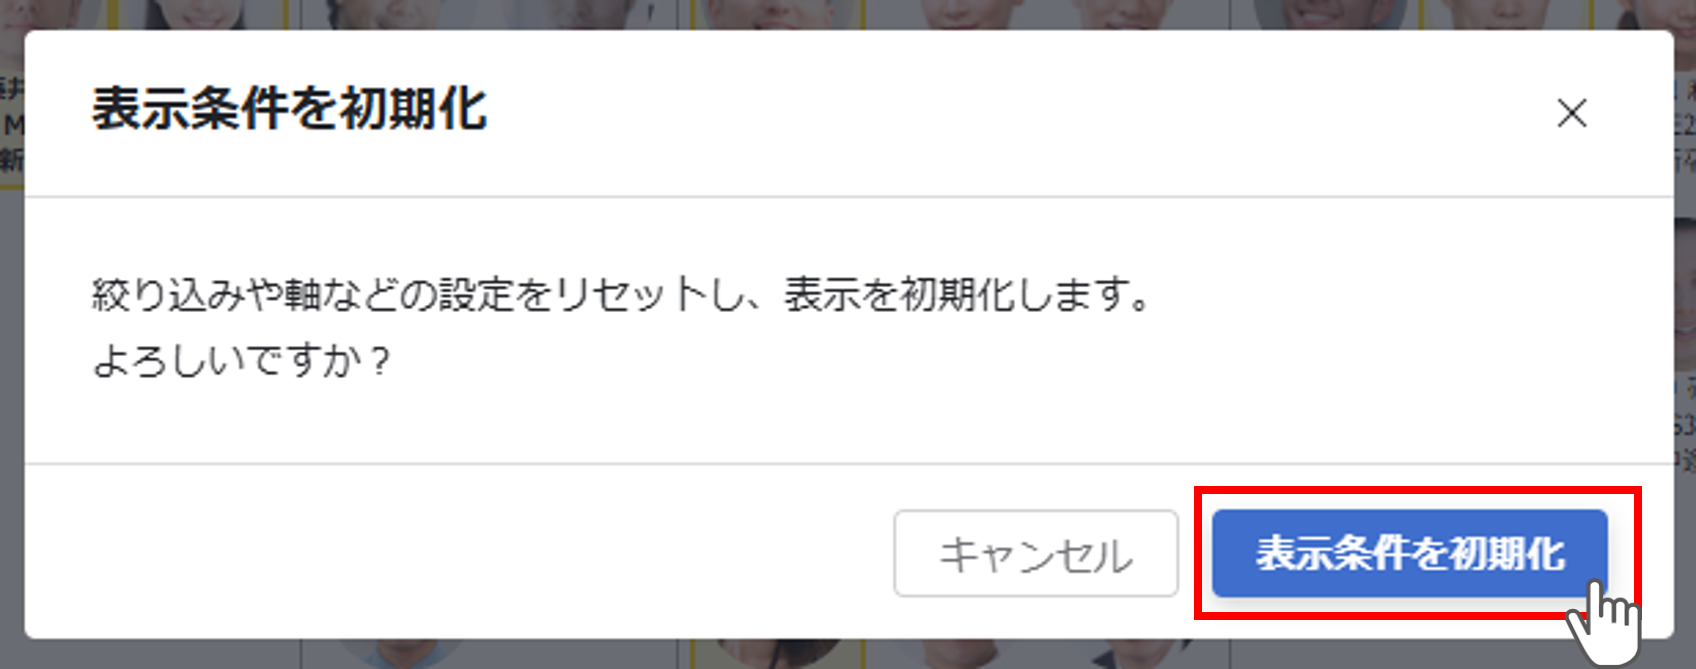Click the dimmed backdrop at bottom-left corner

click(x=12, y=655)
